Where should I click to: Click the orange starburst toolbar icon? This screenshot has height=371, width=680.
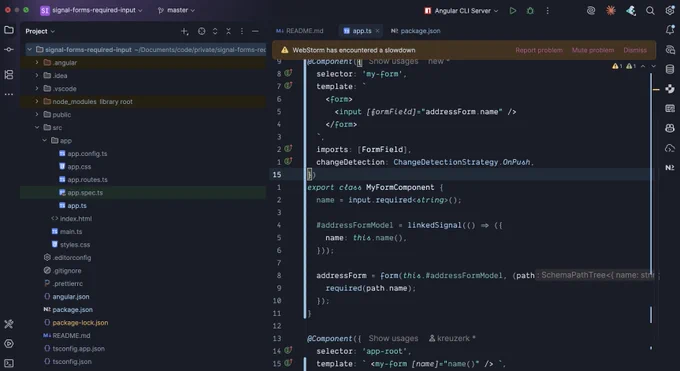pyautogui.click(x=611, y=10)
